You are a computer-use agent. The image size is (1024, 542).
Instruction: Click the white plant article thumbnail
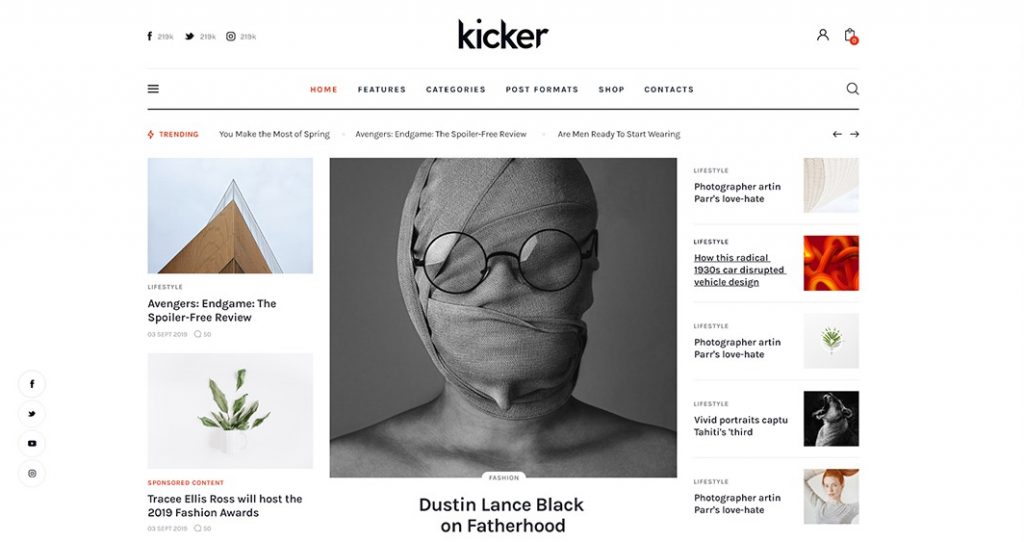(230, 411)
